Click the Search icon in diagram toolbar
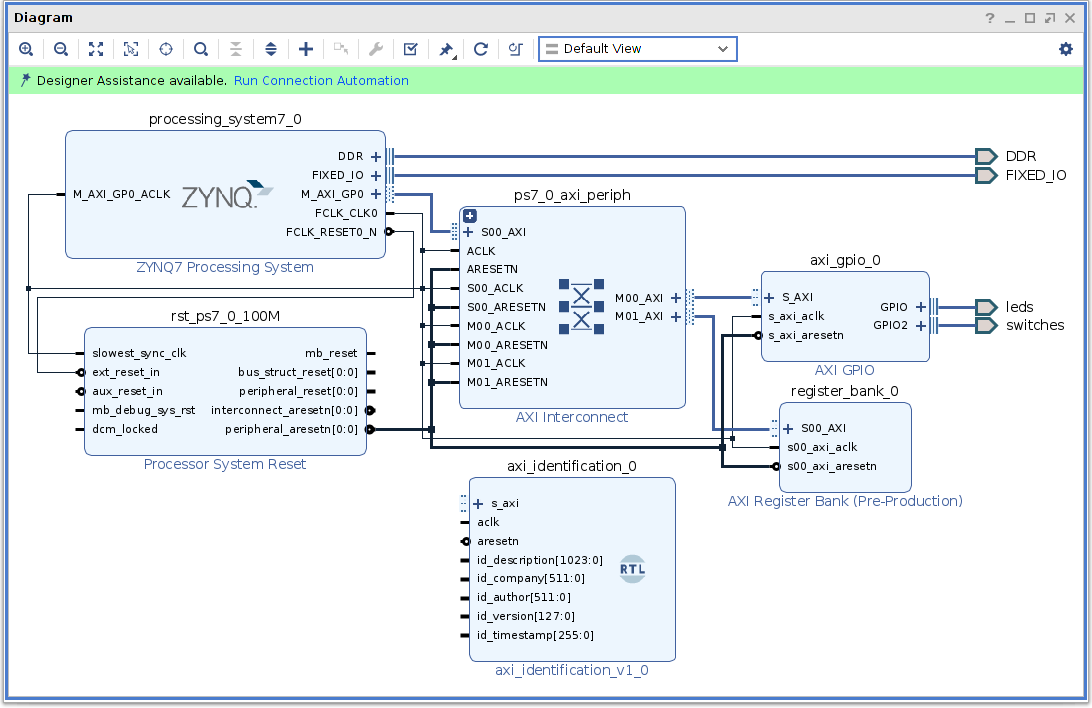 201,49
